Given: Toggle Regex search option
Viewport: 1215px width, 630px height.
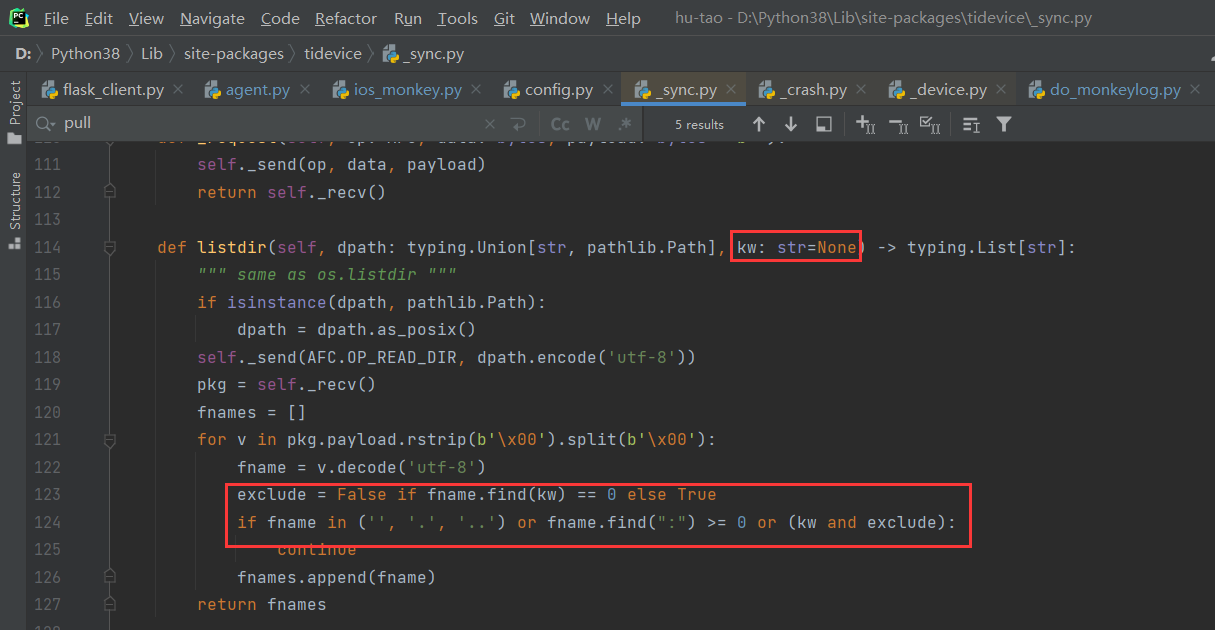Looking at the screenshot, I should [x=625, y=124].
